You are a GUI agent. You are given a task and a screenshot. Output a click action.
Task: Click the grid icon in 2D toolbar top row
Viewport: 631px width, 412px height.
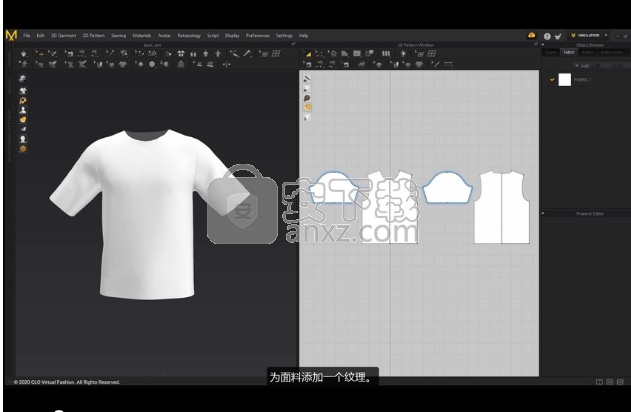pyautogui.click(x=432, y=54)
